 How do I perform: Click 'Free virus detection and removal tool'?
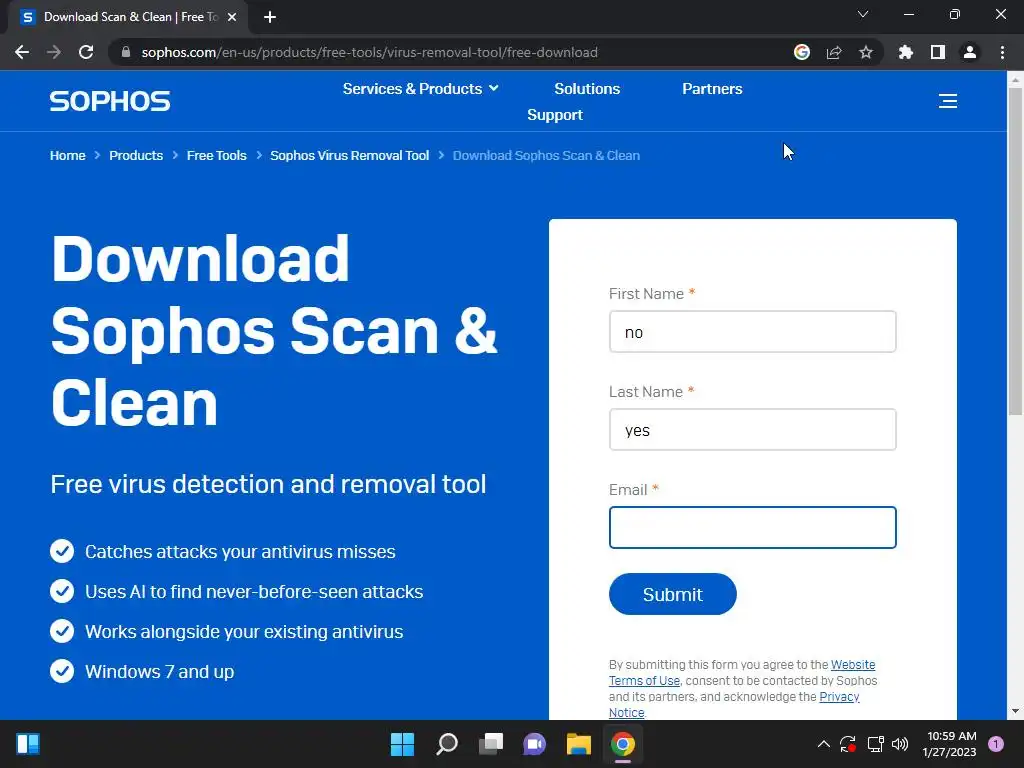pos(268,484)
